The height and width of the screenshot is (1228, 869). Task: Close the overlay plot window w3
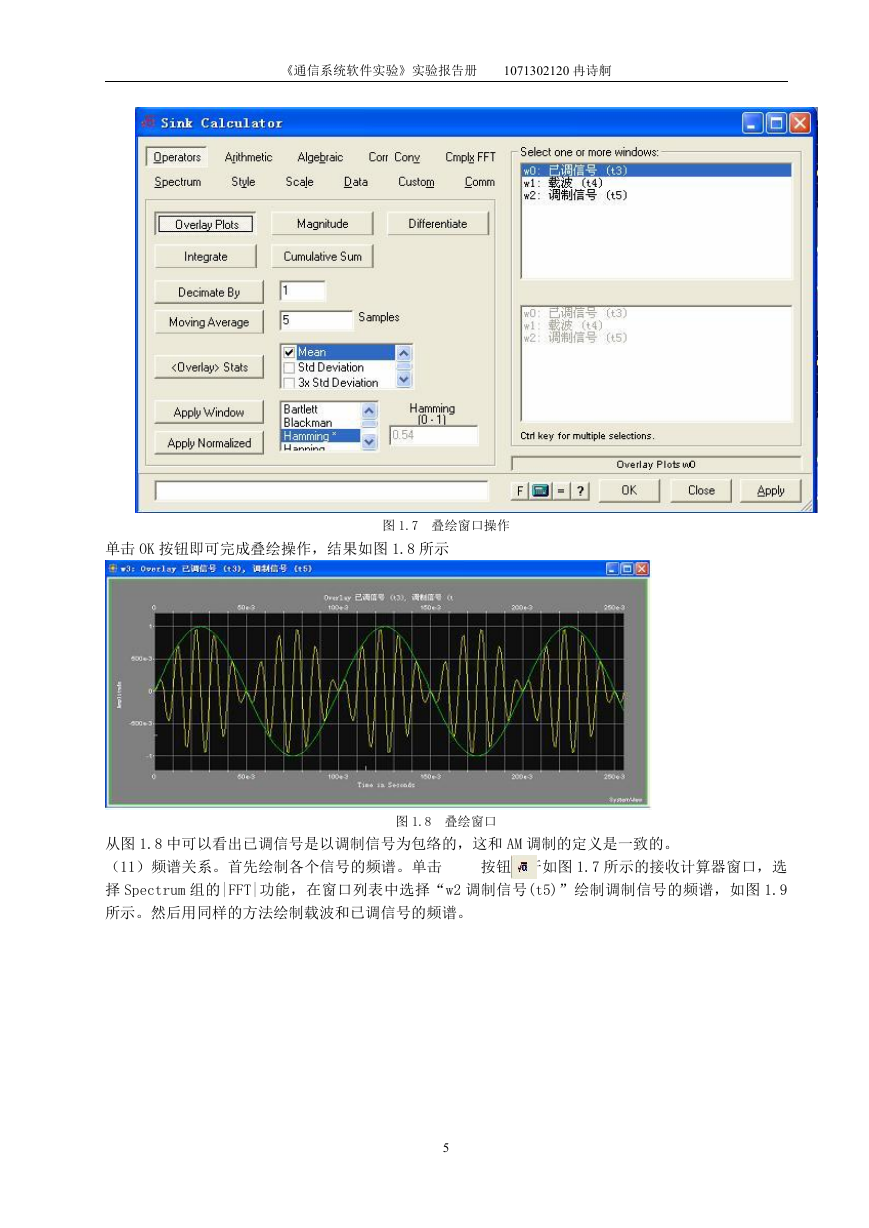(642, 568)
